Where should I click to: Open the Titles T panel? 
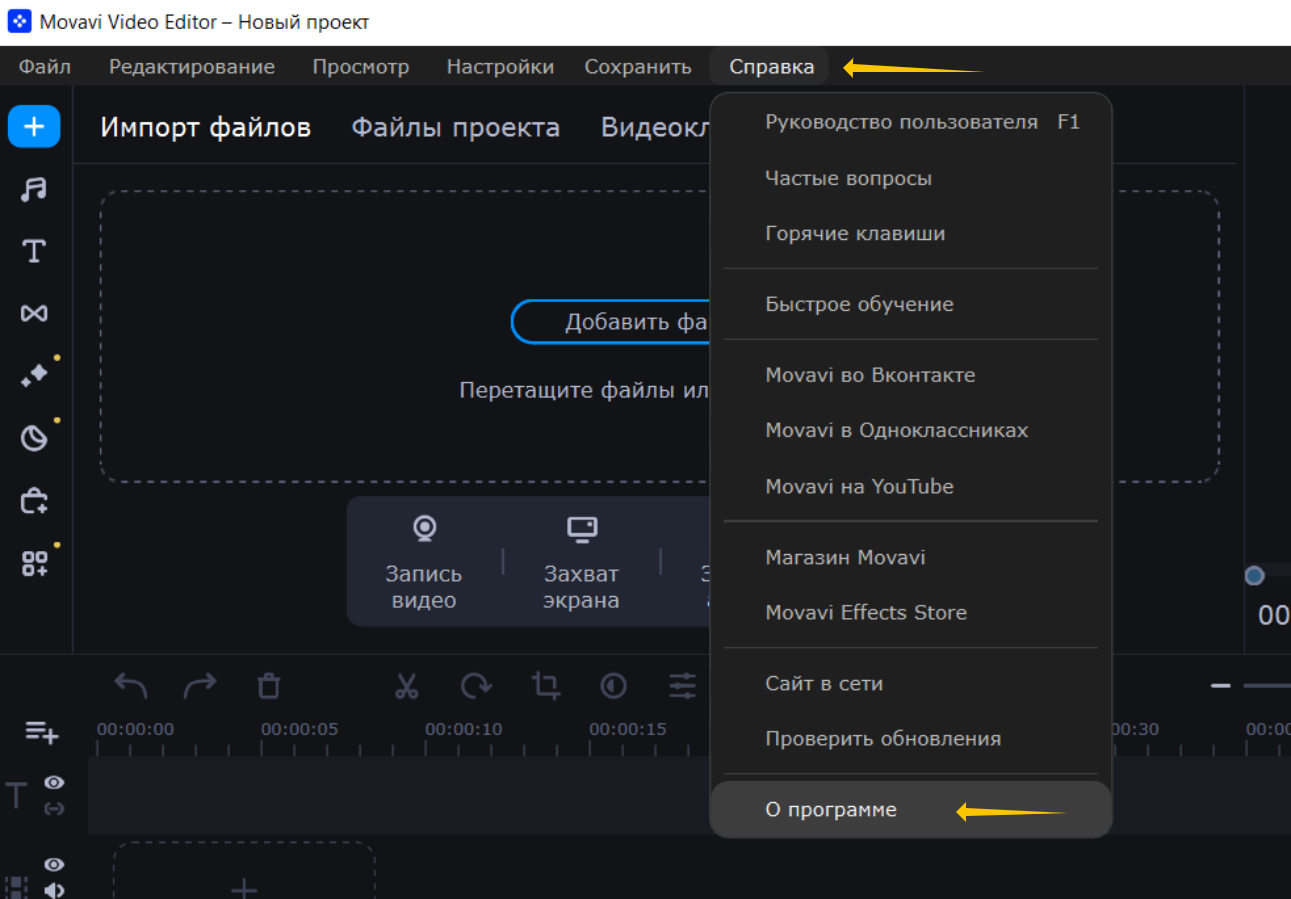click(34, 251)
